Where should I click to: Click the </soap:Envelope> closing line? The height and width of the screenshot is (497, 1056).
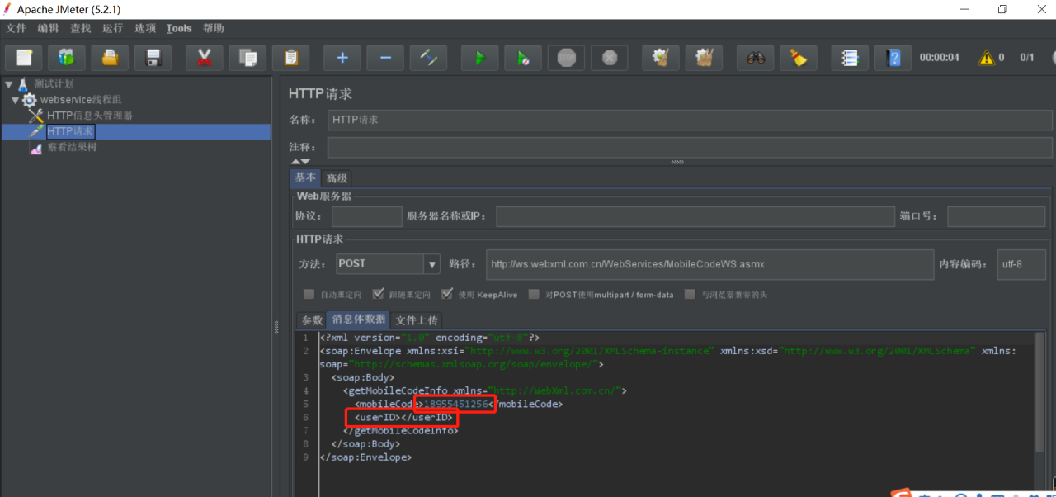pyautogui.click(x=366, y=457)
